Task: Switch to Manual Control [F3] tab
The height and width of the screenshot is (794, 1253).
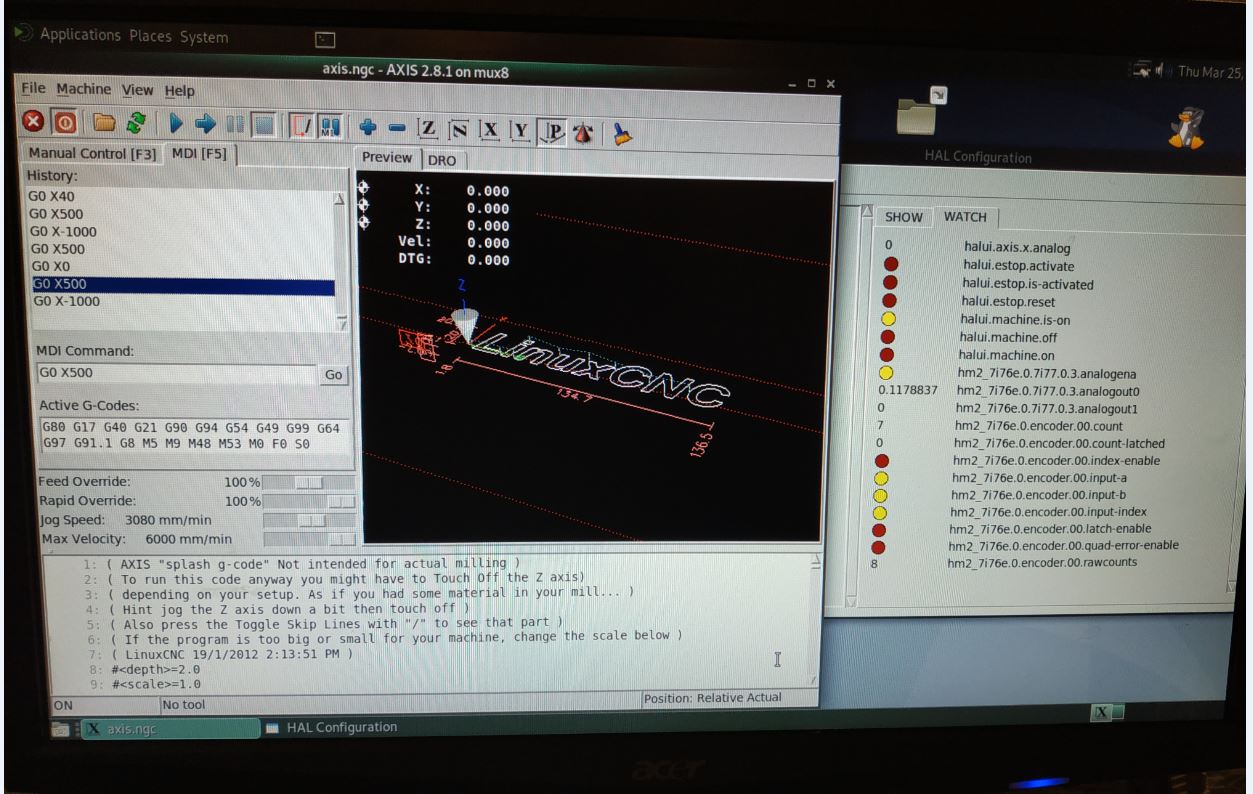Action: 92,154
